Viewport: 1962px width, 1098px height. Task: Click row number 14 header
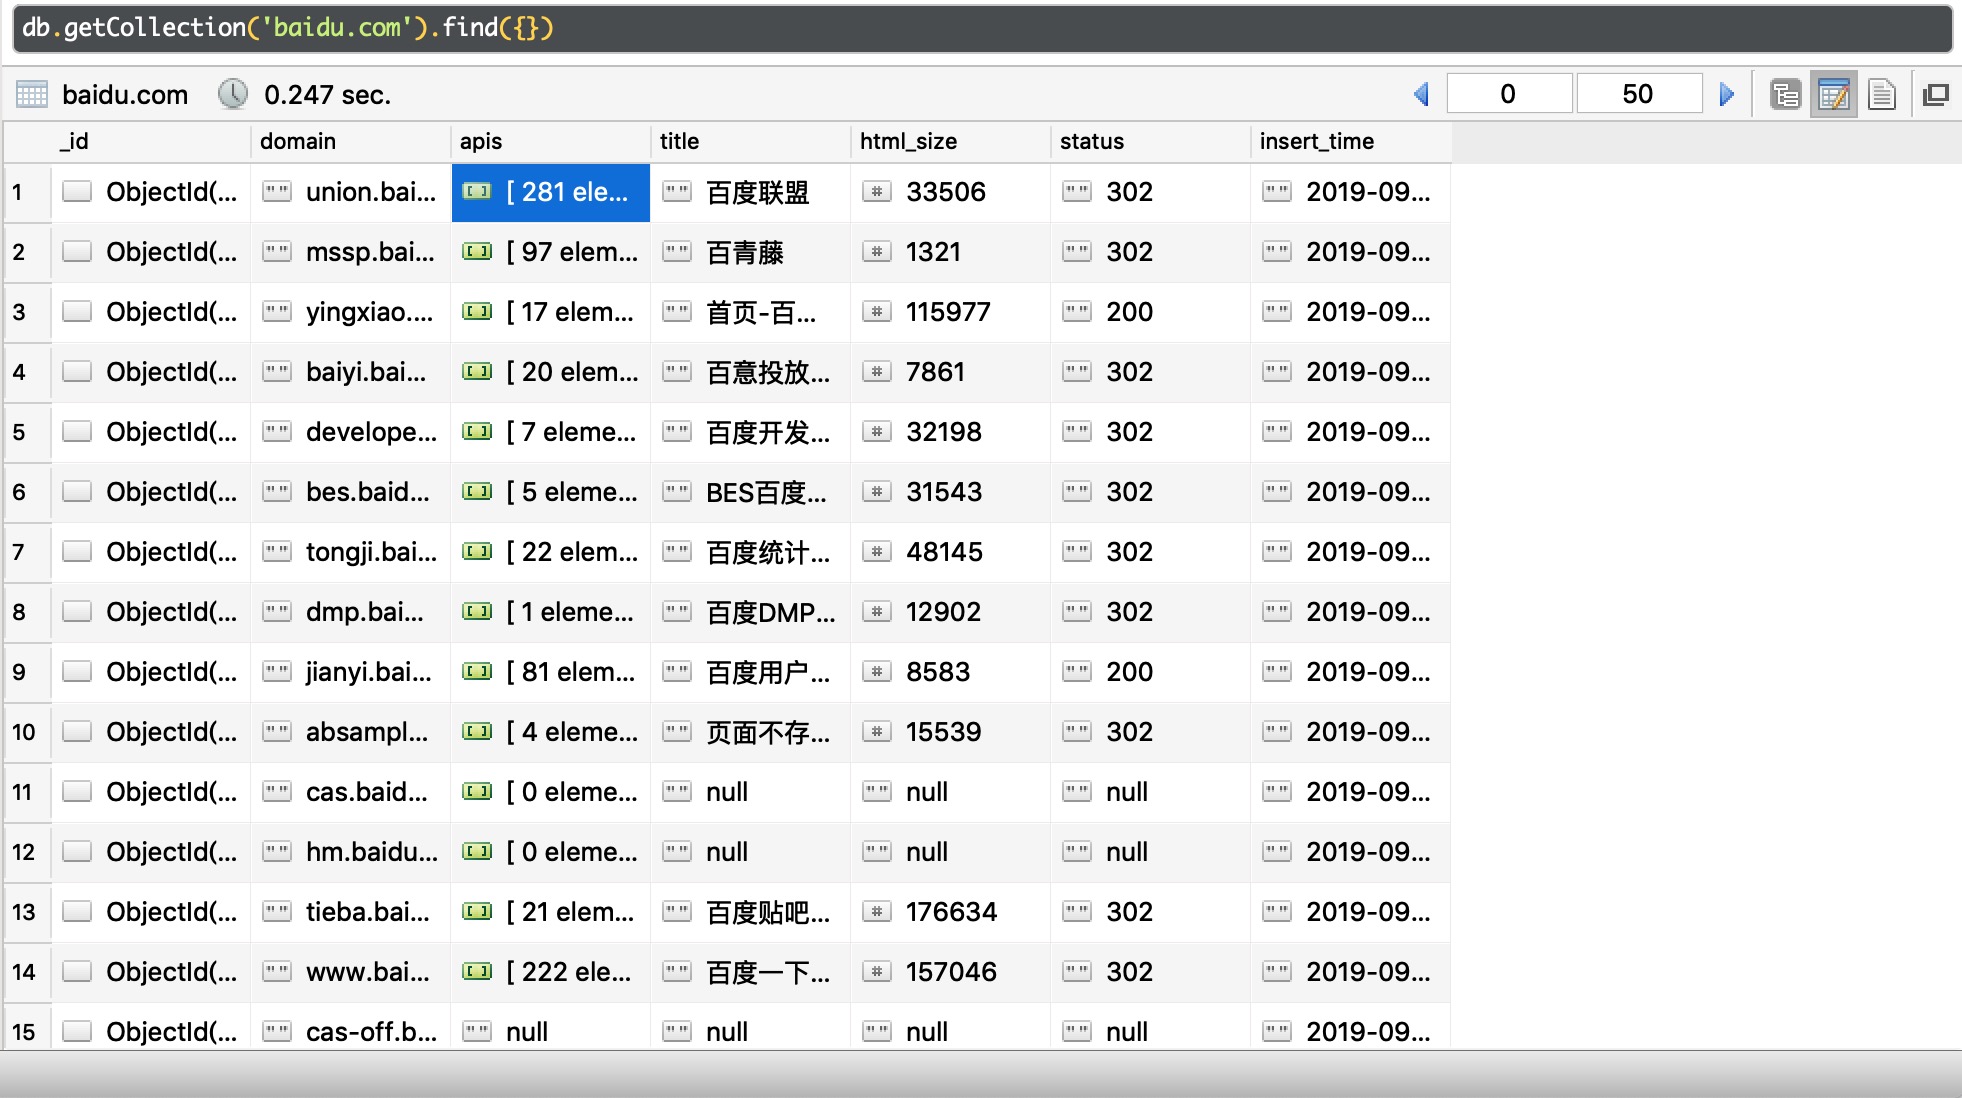[24, 972]
